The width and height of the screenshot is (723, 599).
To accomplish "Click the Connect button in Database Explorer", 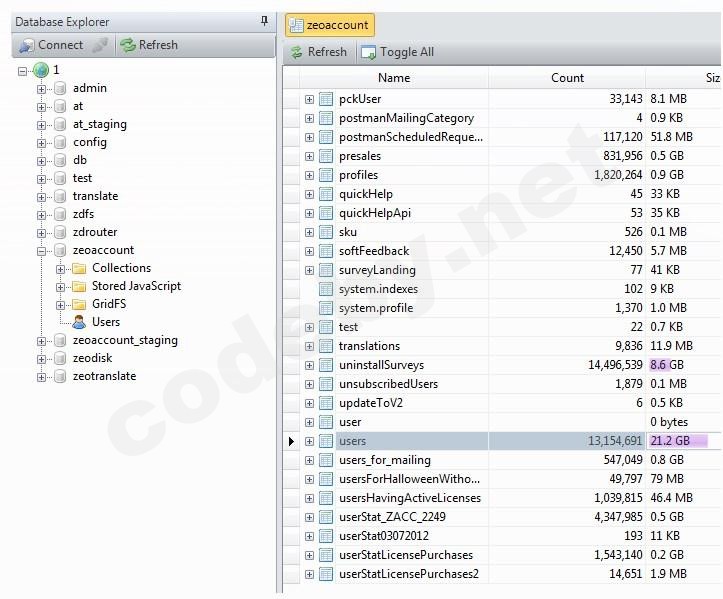I will (51, 45).
